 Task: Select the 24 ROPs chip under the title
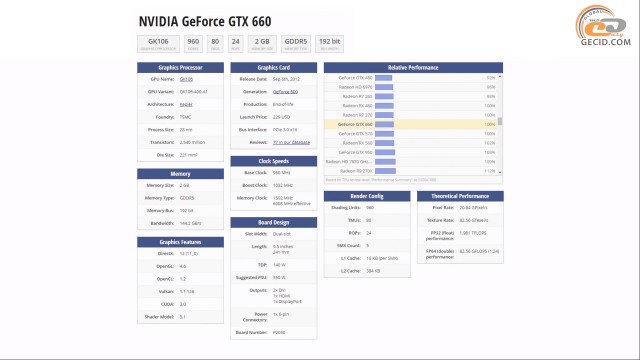(236, 44)
